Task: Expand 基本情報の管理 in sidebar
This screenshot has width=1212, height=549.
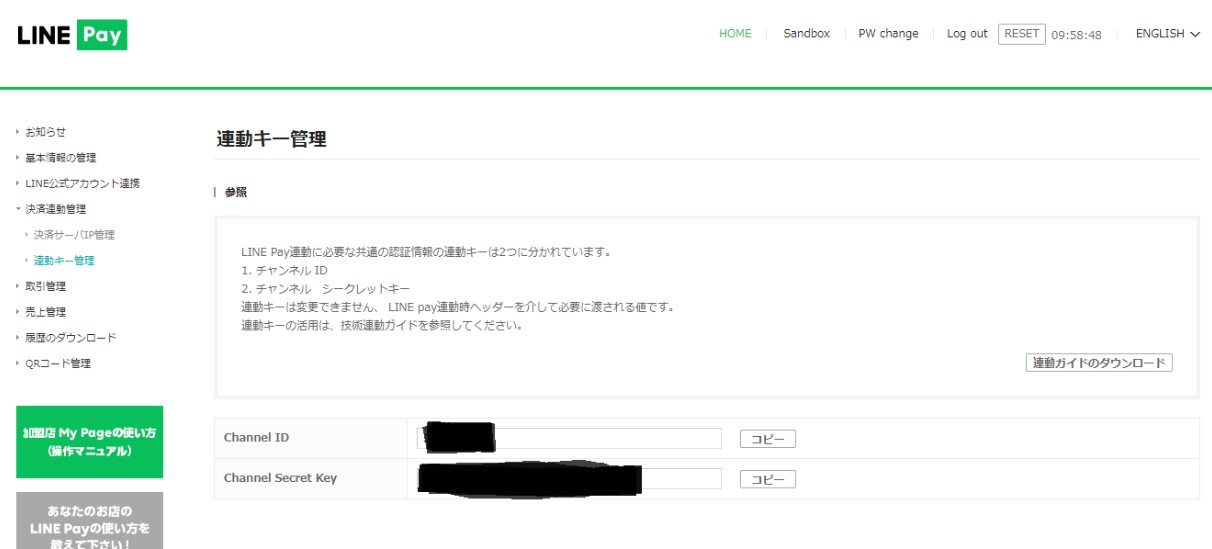Action: pos(61,158)
